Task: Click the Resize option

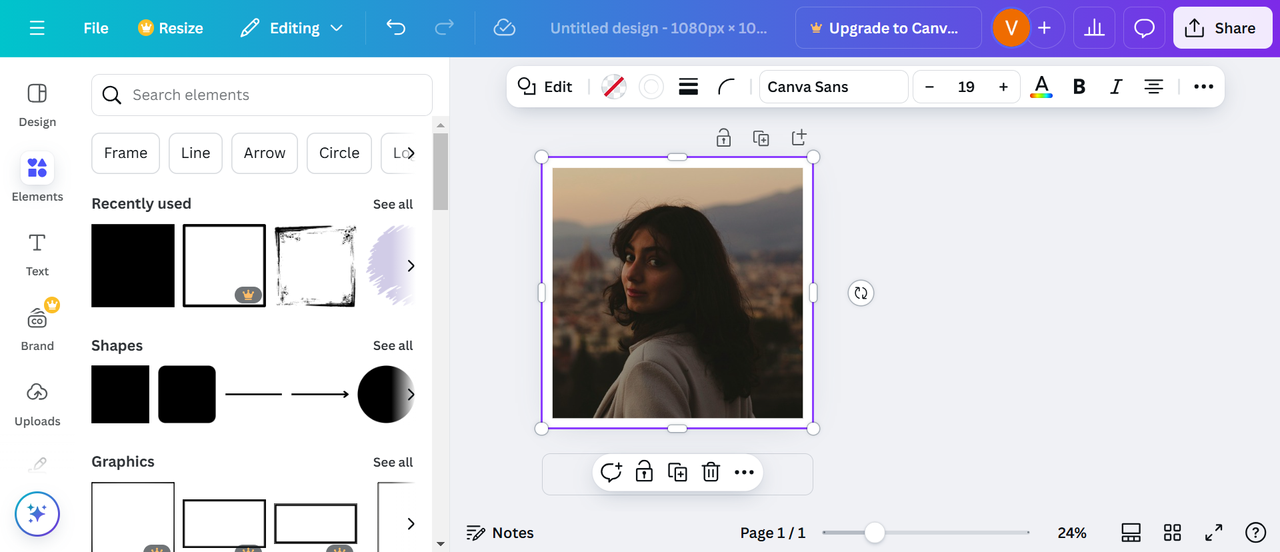Action: [171, 28]
